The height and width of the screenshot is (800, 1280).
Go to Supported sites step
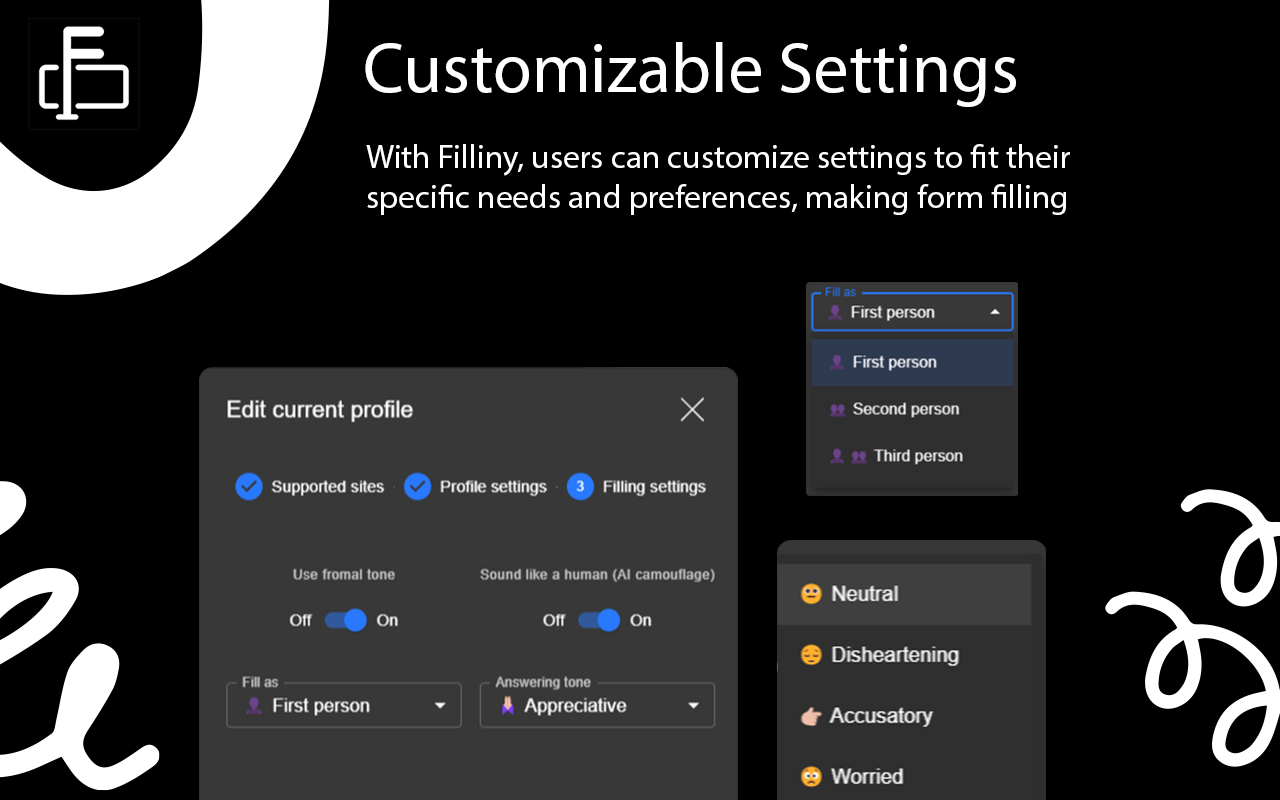tap(310, 487)
